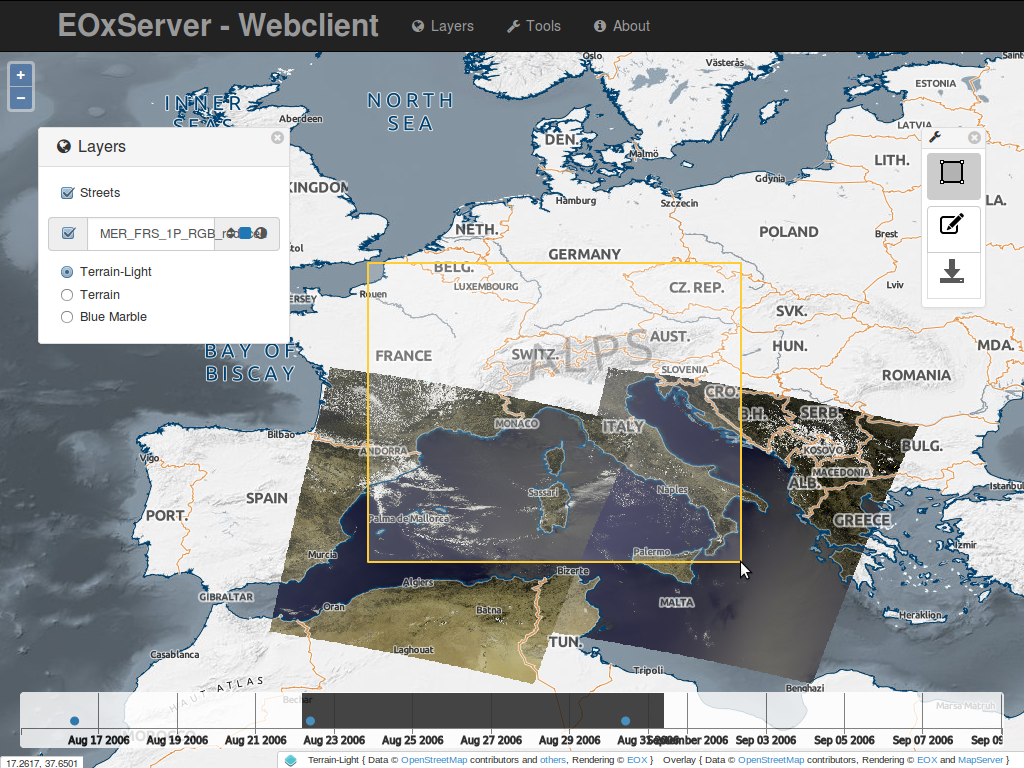This screenshot has height=768, width=1024.
Task: Click the opacity adjust icon on MER_FRS layer
Action: (261, 233)
